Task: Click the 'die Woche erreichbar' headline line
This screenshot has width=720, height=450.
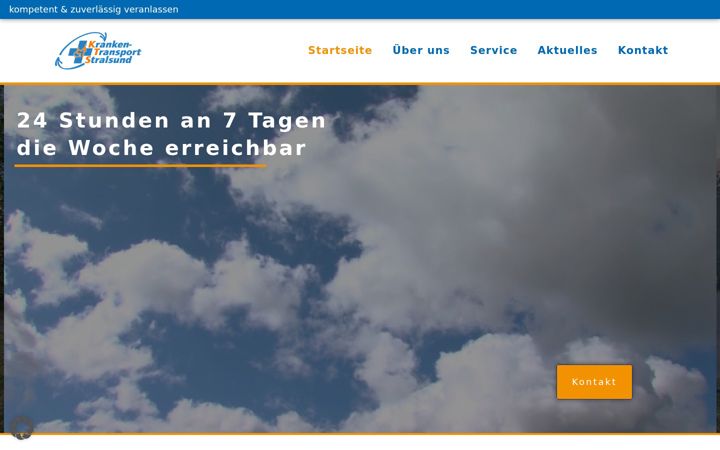Action: 161,148
